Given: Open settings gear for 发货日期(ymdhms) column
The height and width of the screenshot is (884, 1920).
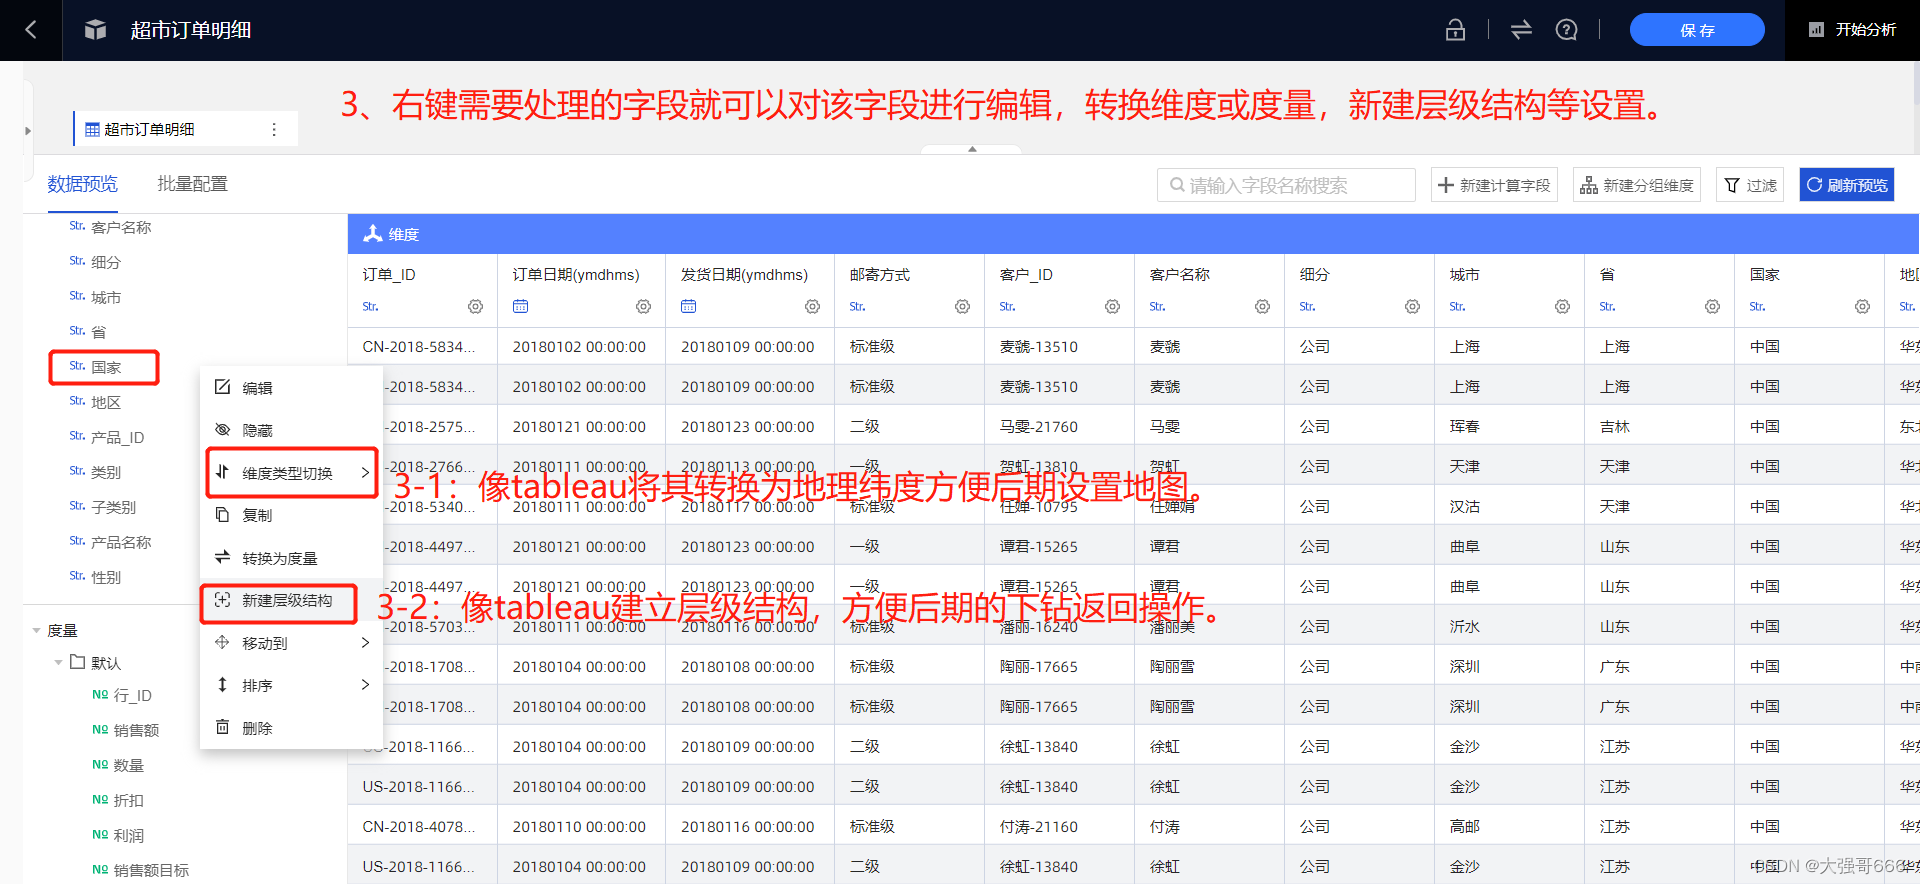Looking at the screenshot, I should tap(812, 307).
